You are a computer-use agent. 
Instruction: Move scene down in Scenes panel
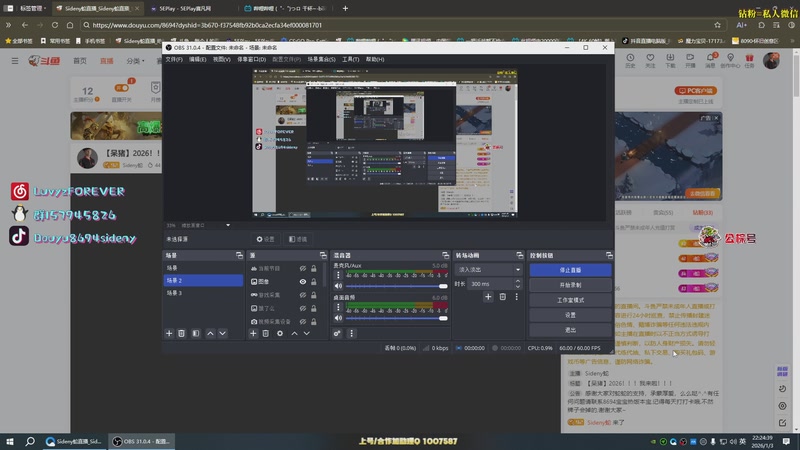(222, 333)
